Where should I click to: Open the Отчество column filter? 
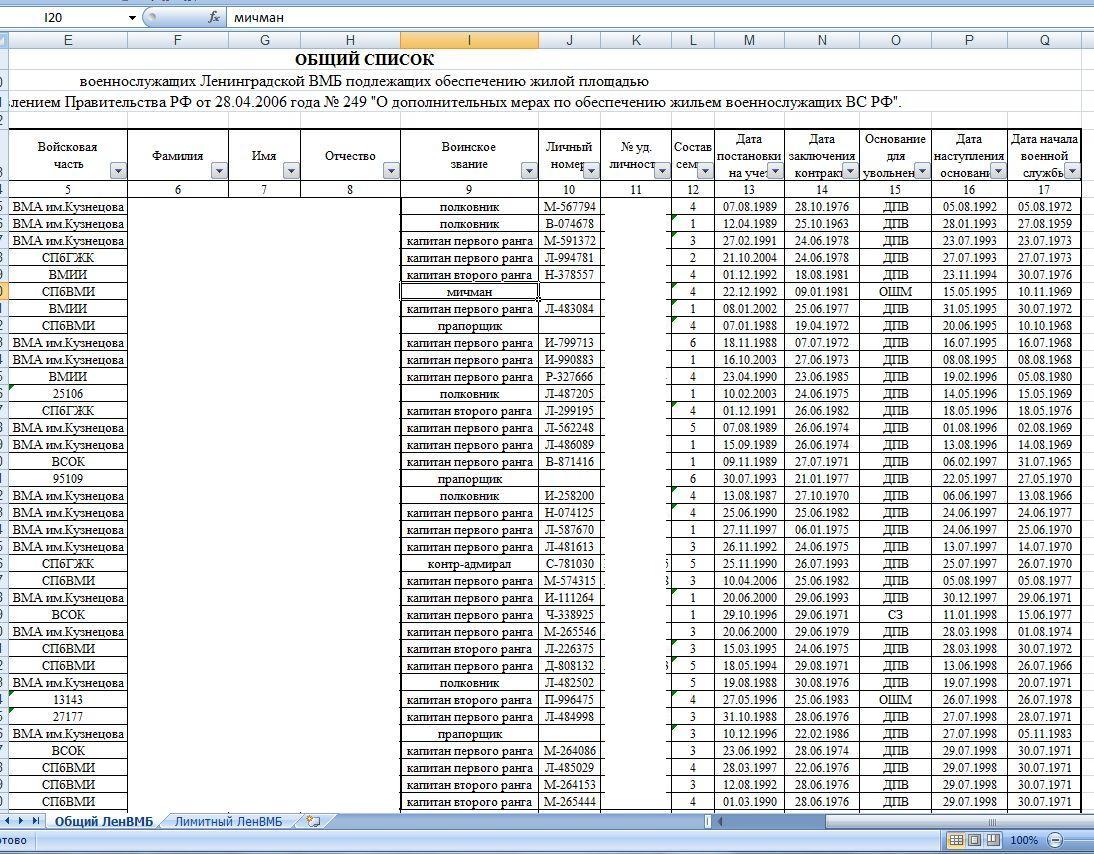tap(391, 171)
